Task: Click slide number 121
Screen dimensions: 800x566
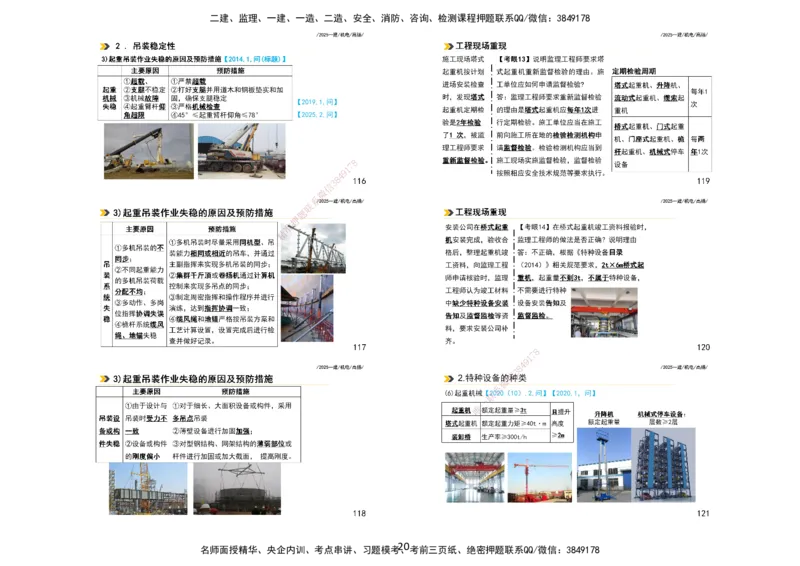Action: pyautogui.click(x=703, y=513)
